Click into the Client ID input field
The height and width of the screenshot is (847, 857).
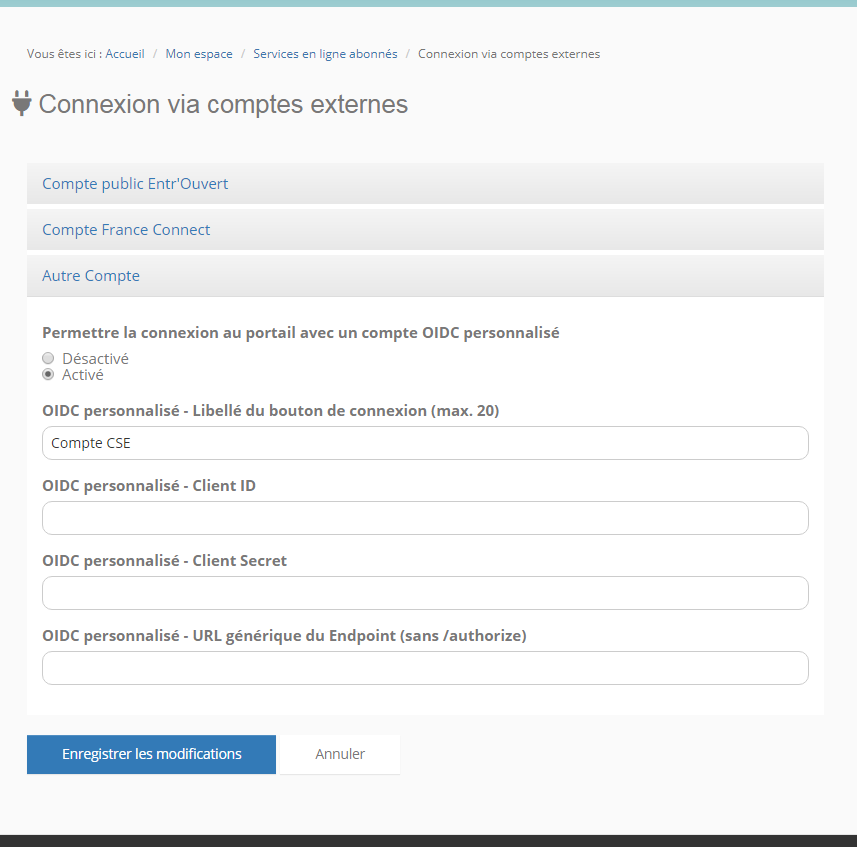coord(425,518)
